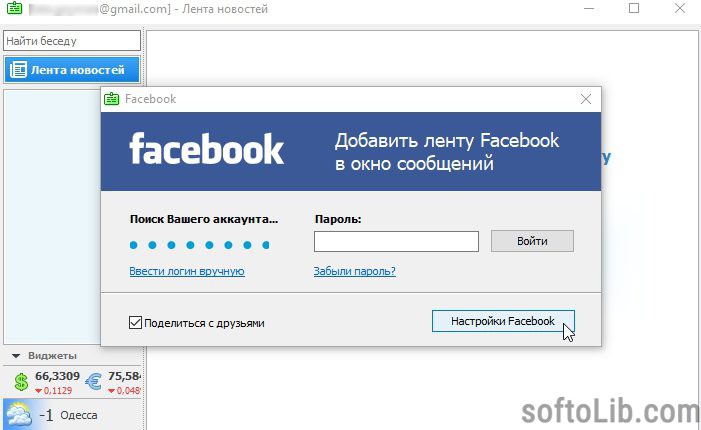This screenshot has height=430, width=701.
Task: Click the dollar rate 66,3309
Action: click(x=57, y=376)
